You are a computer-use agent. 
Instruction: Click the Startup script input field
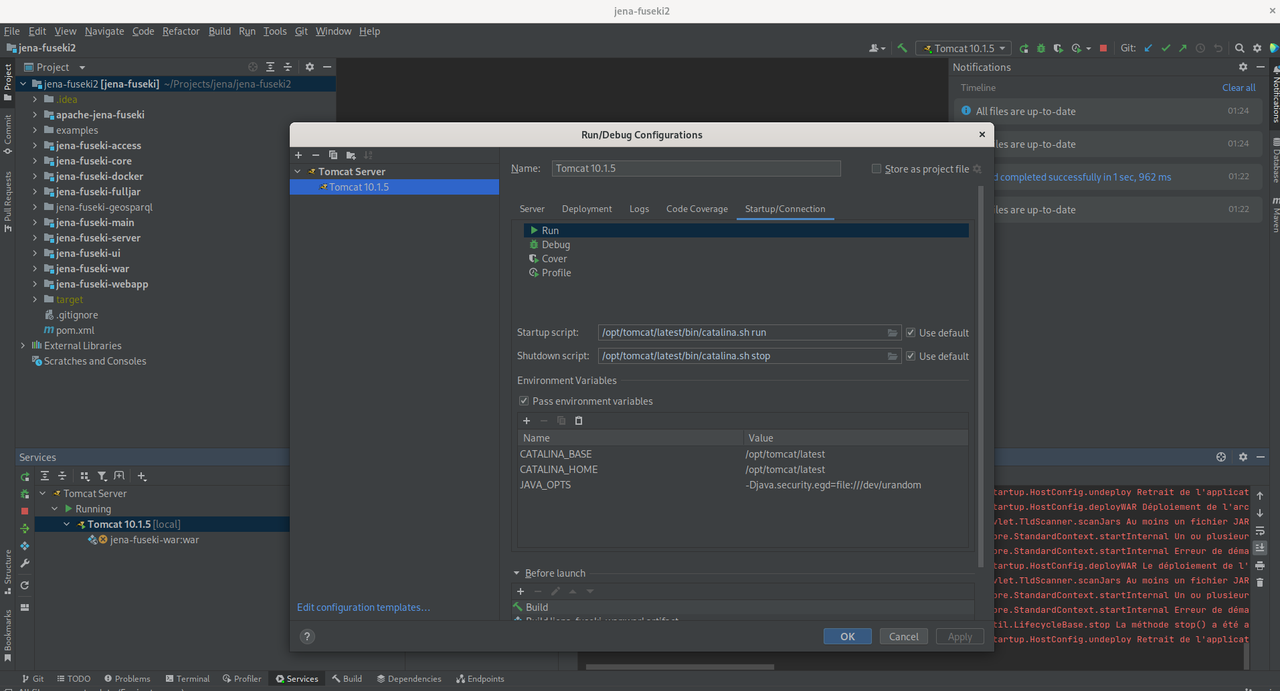pyautogui.click(x=741, y=333)
